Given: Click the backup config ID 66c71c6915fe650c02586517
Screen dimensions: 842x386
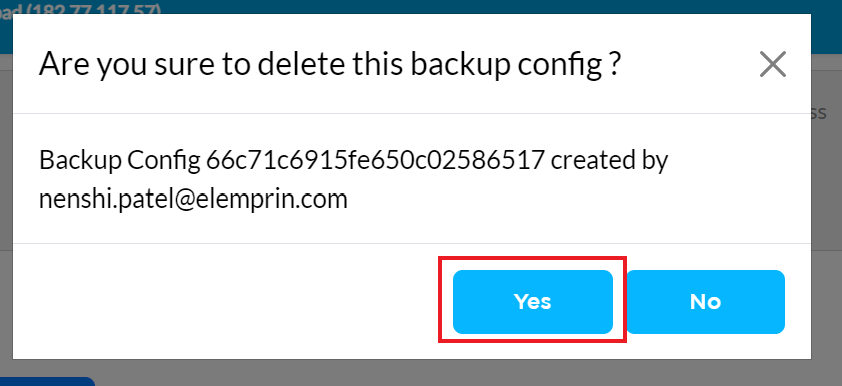Looking at the screenshot, I should tap(375, 160).
